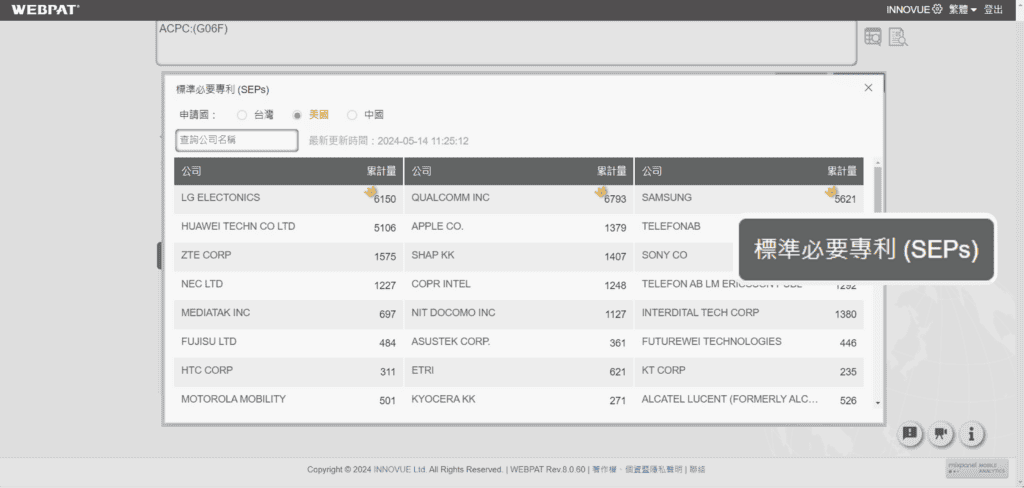Select the 中國 radio button
This screenshot has width=1024, height=488.
(x=352, y=115)
